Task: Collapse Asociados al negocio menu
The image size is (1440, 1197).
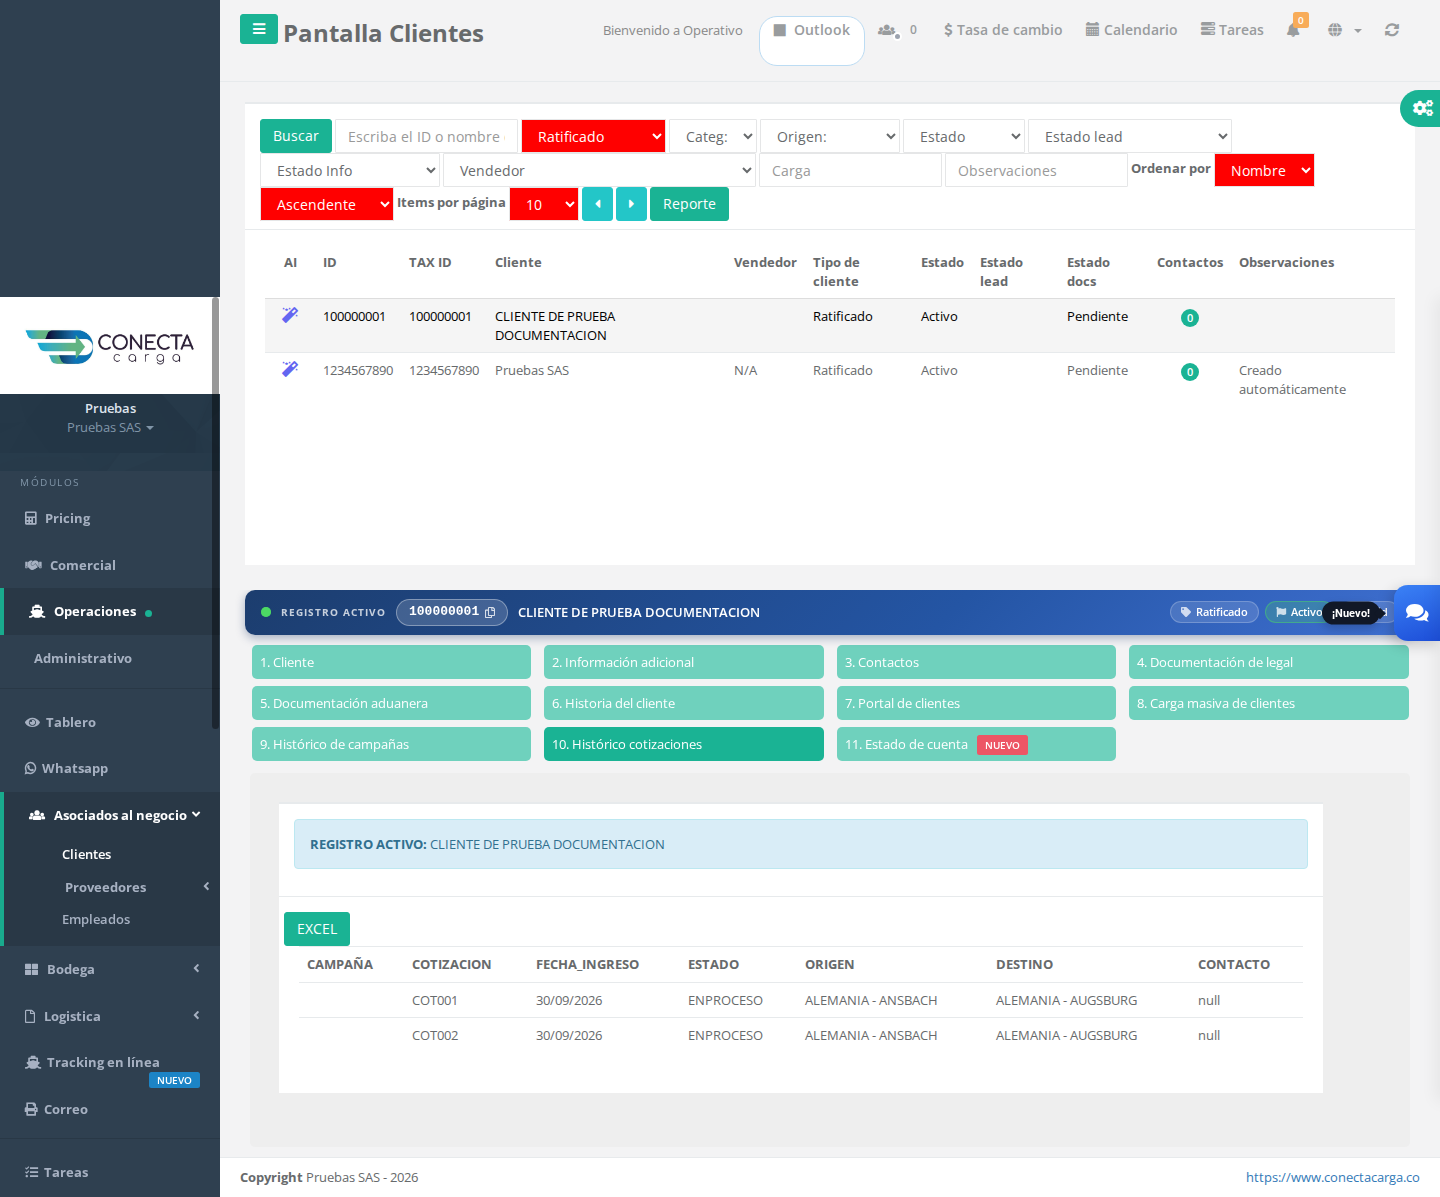Action: pyautogui.click(x=112, y=815)
